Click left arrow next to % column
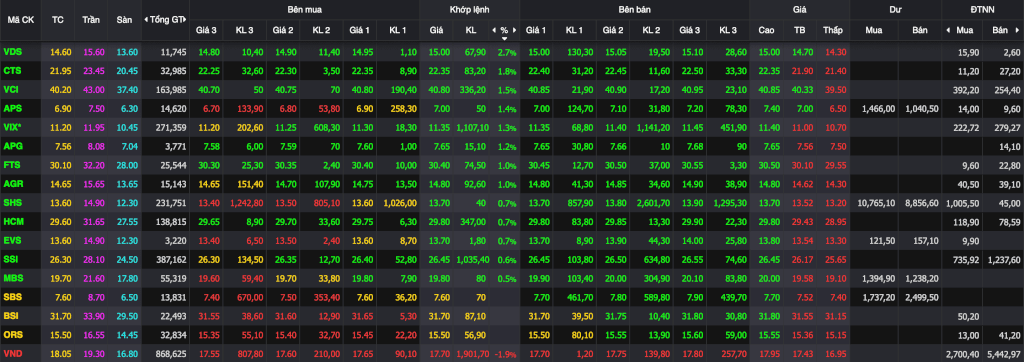The height and width of the screenshot is (362, 1024). 494,30
